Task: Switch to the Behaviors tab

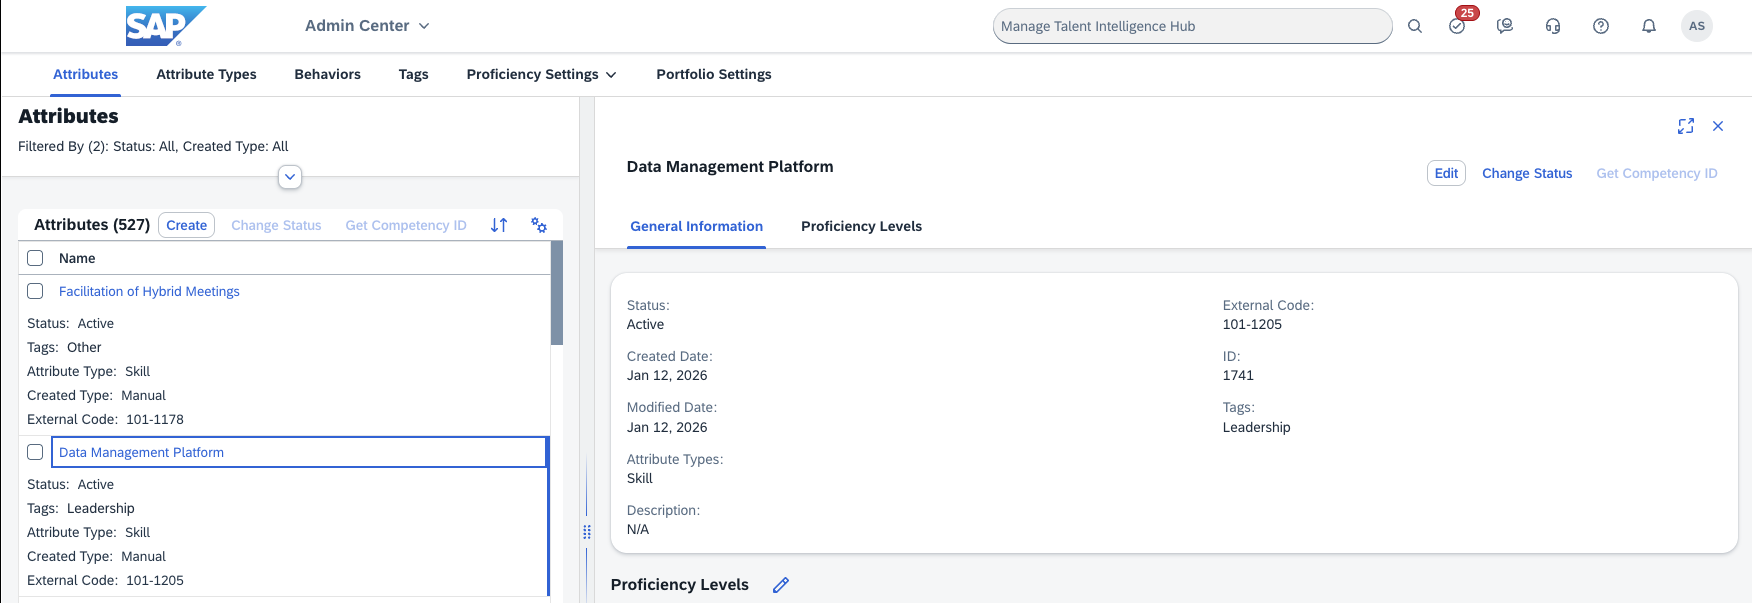Action: [x=327, y=74]
